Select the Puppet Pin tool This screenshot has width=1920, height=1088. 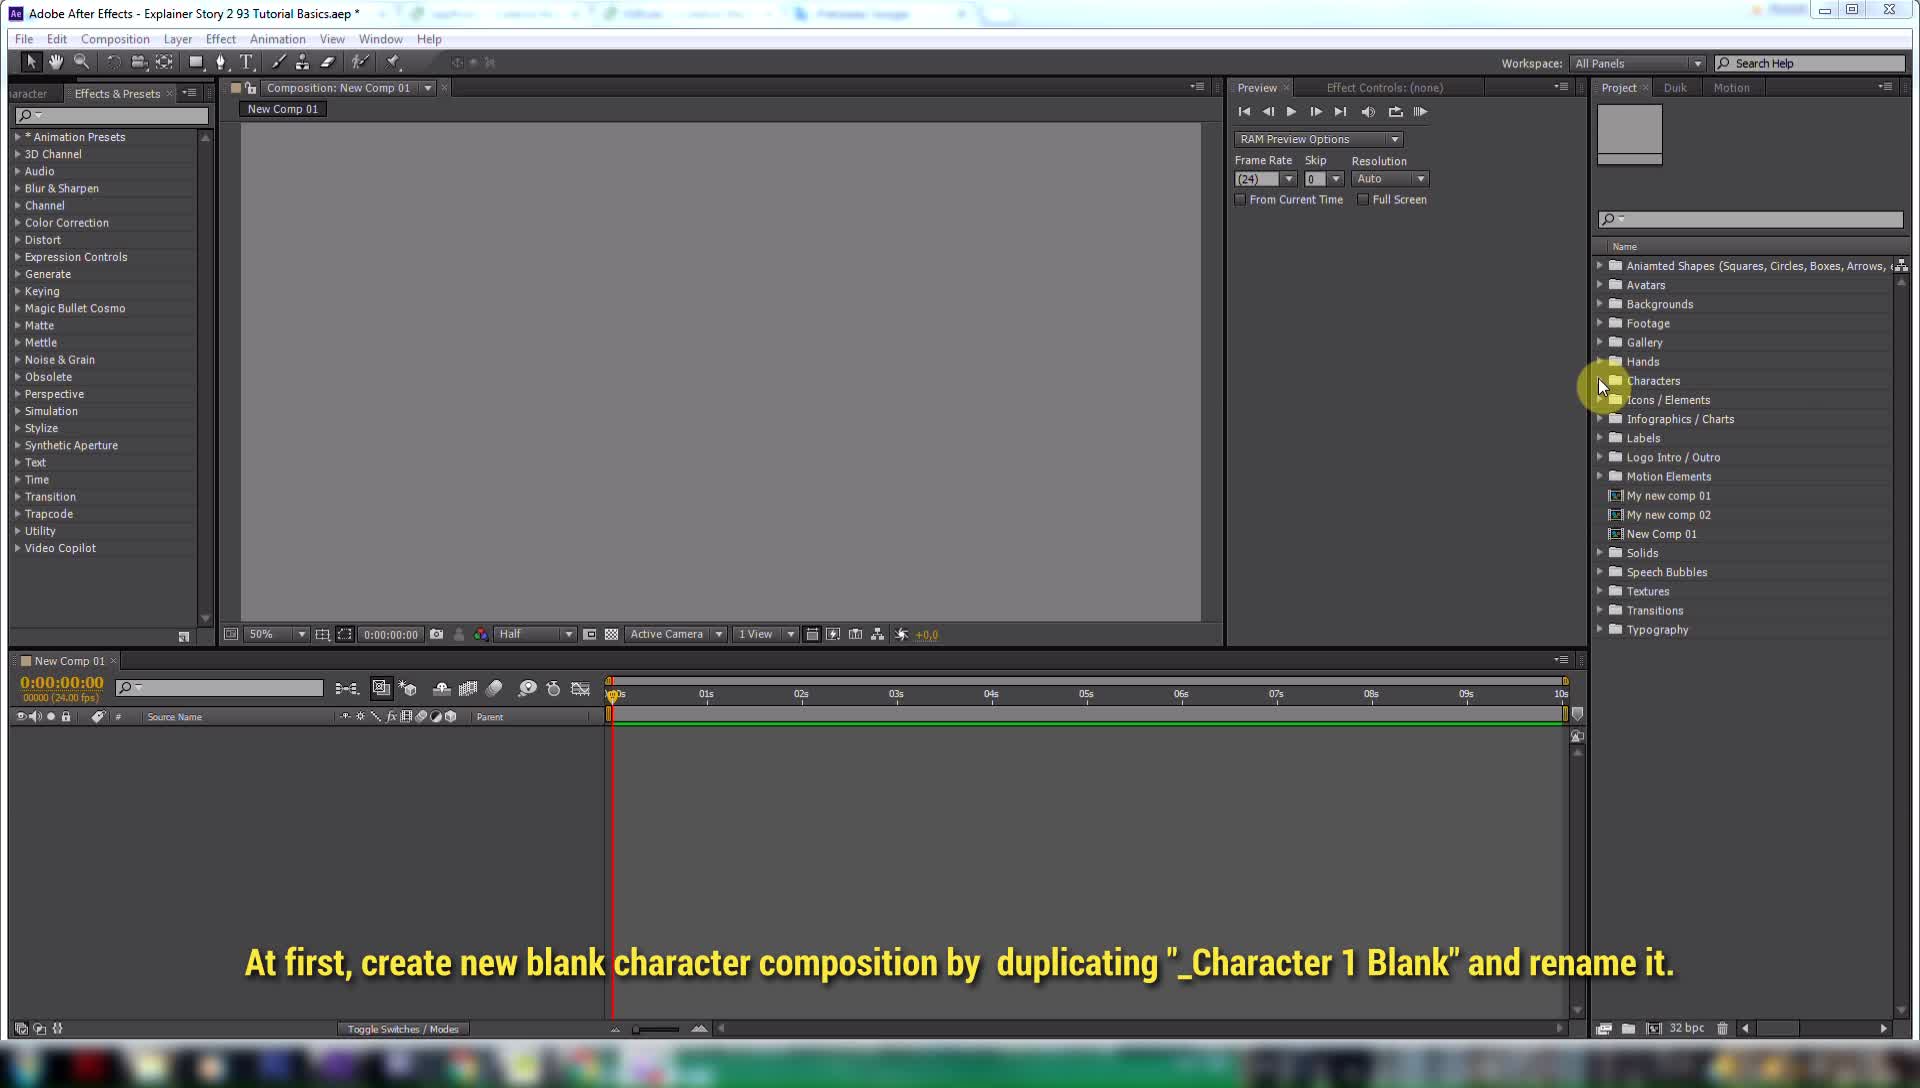tap(393, 62)
